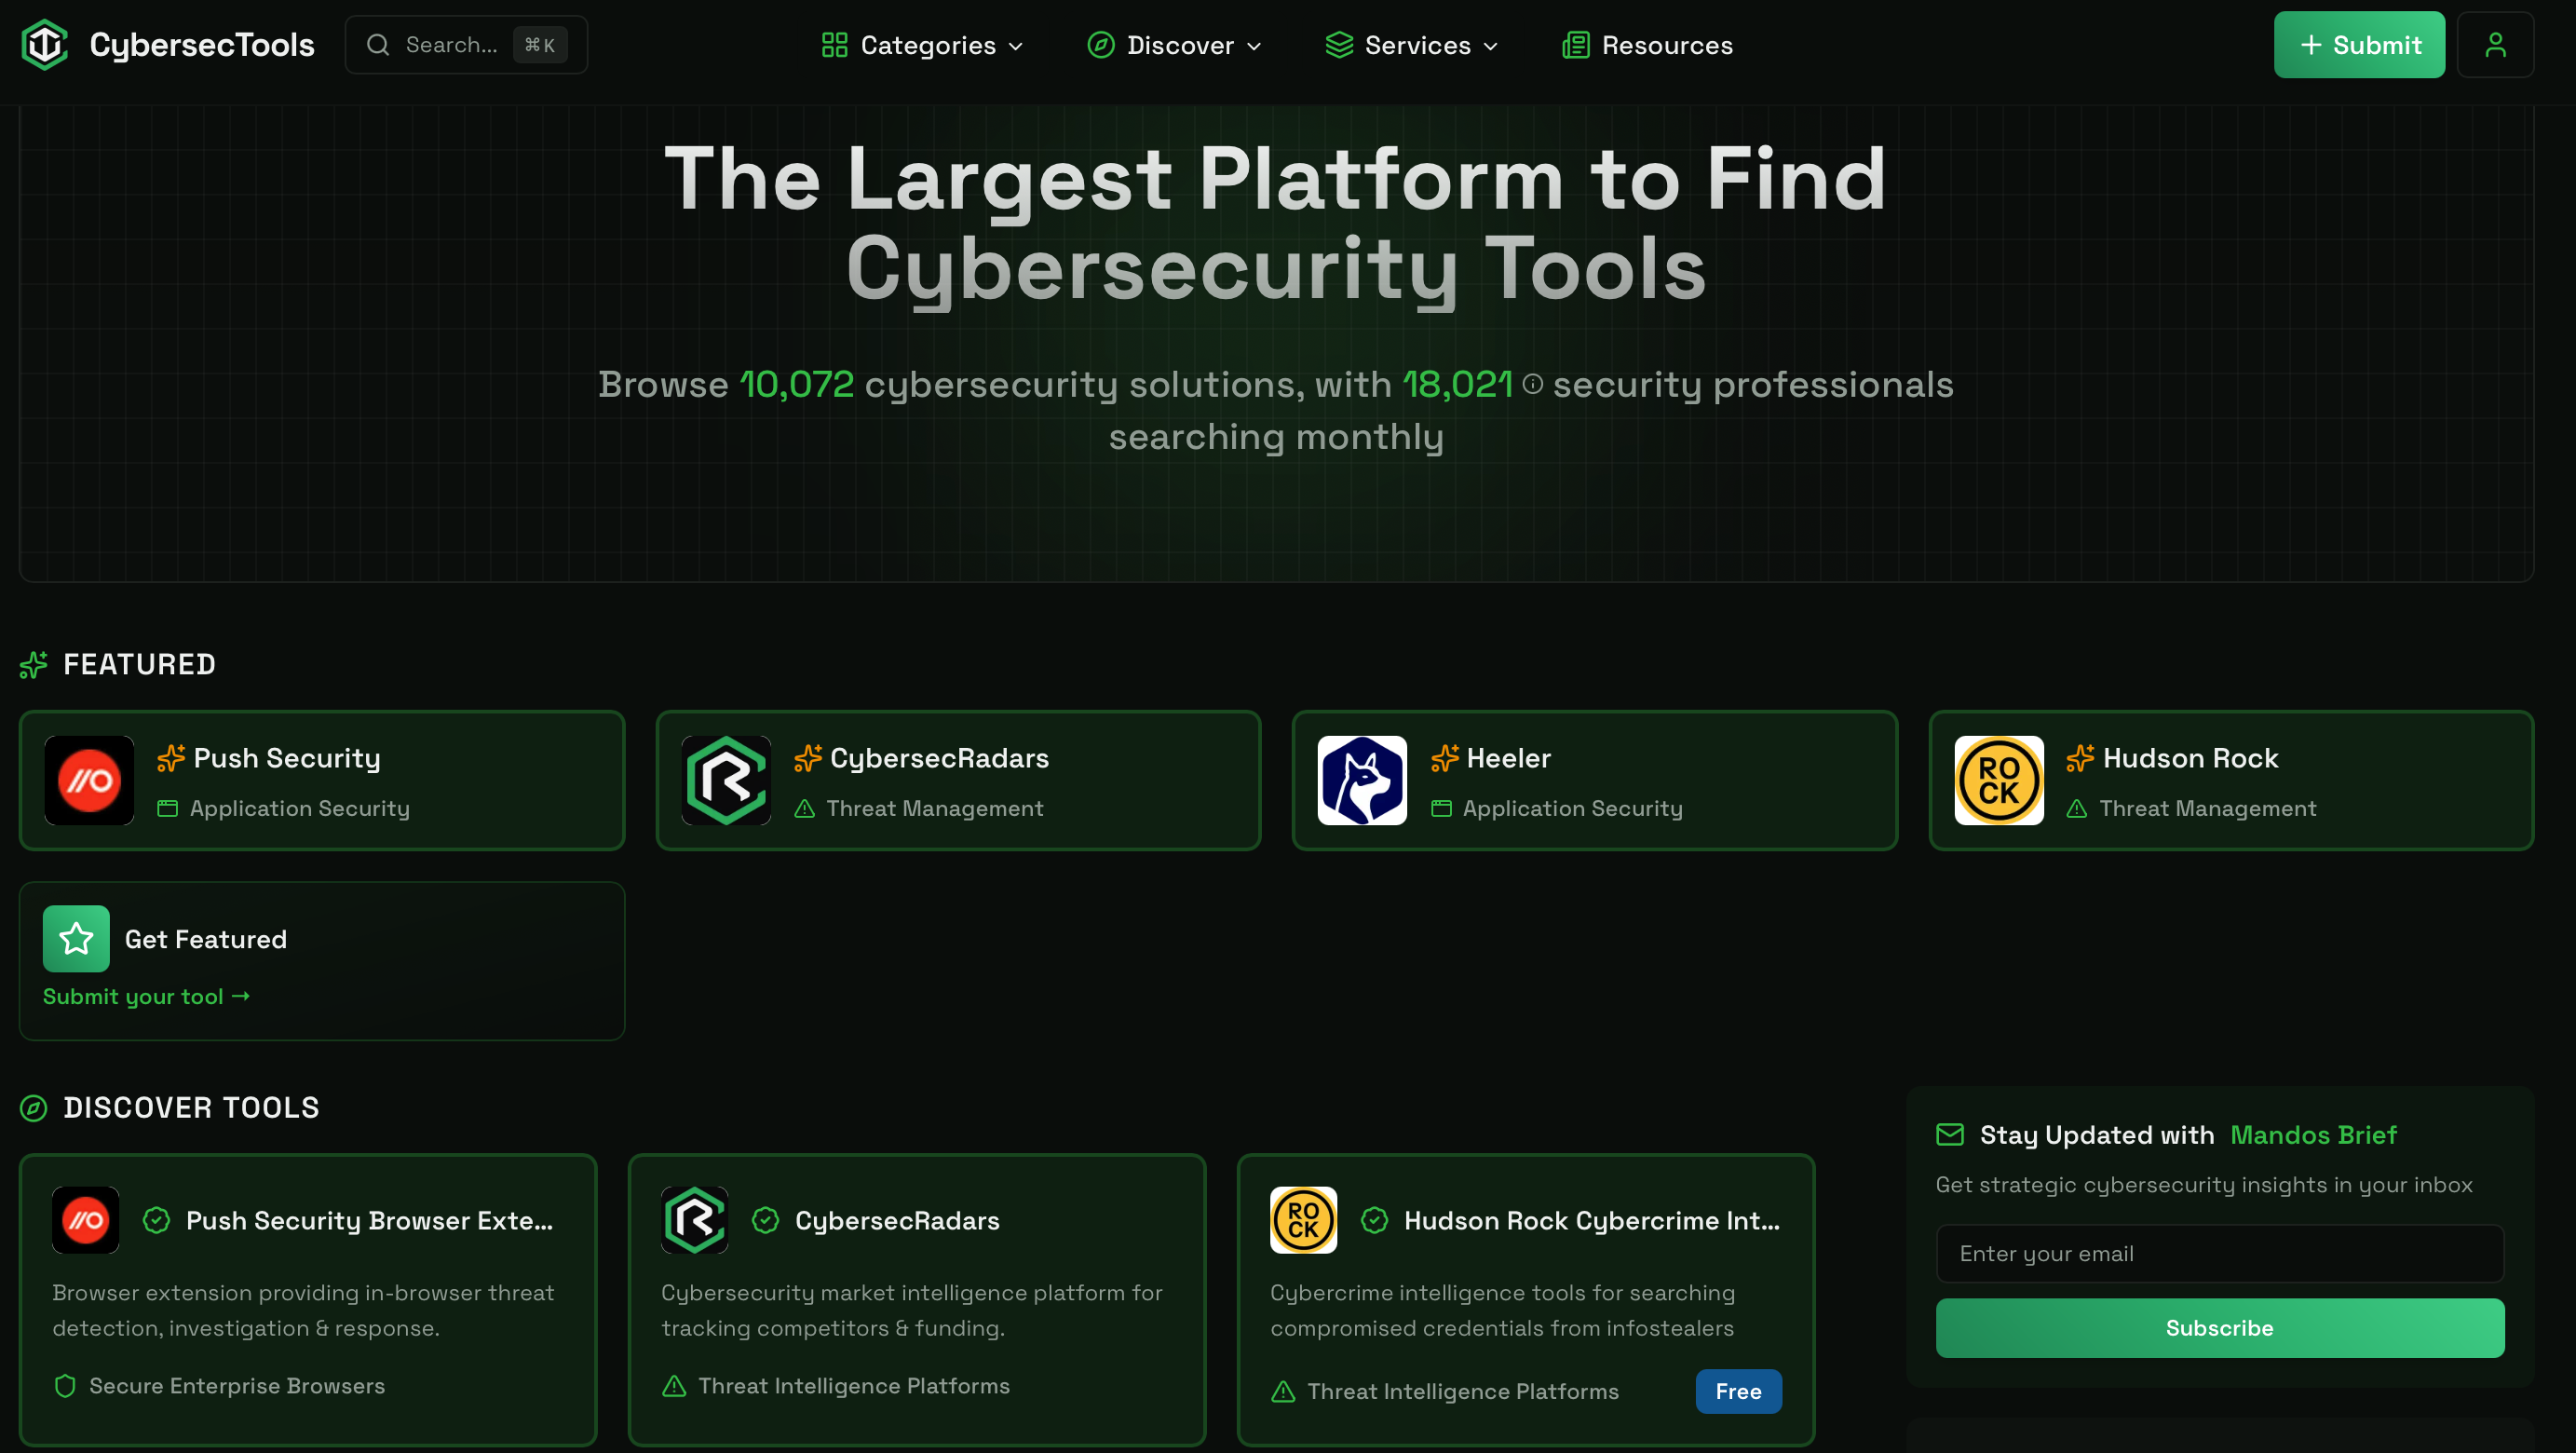Open Push Security featured card title

[287, 757]
